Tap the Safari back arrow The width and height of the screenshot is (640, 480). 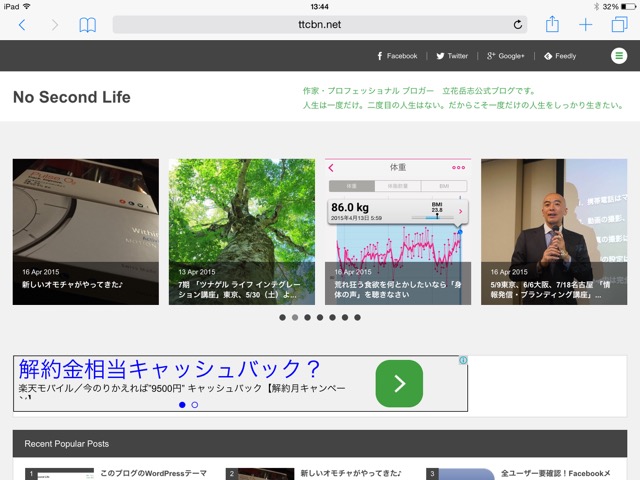(x=22, y=25)
